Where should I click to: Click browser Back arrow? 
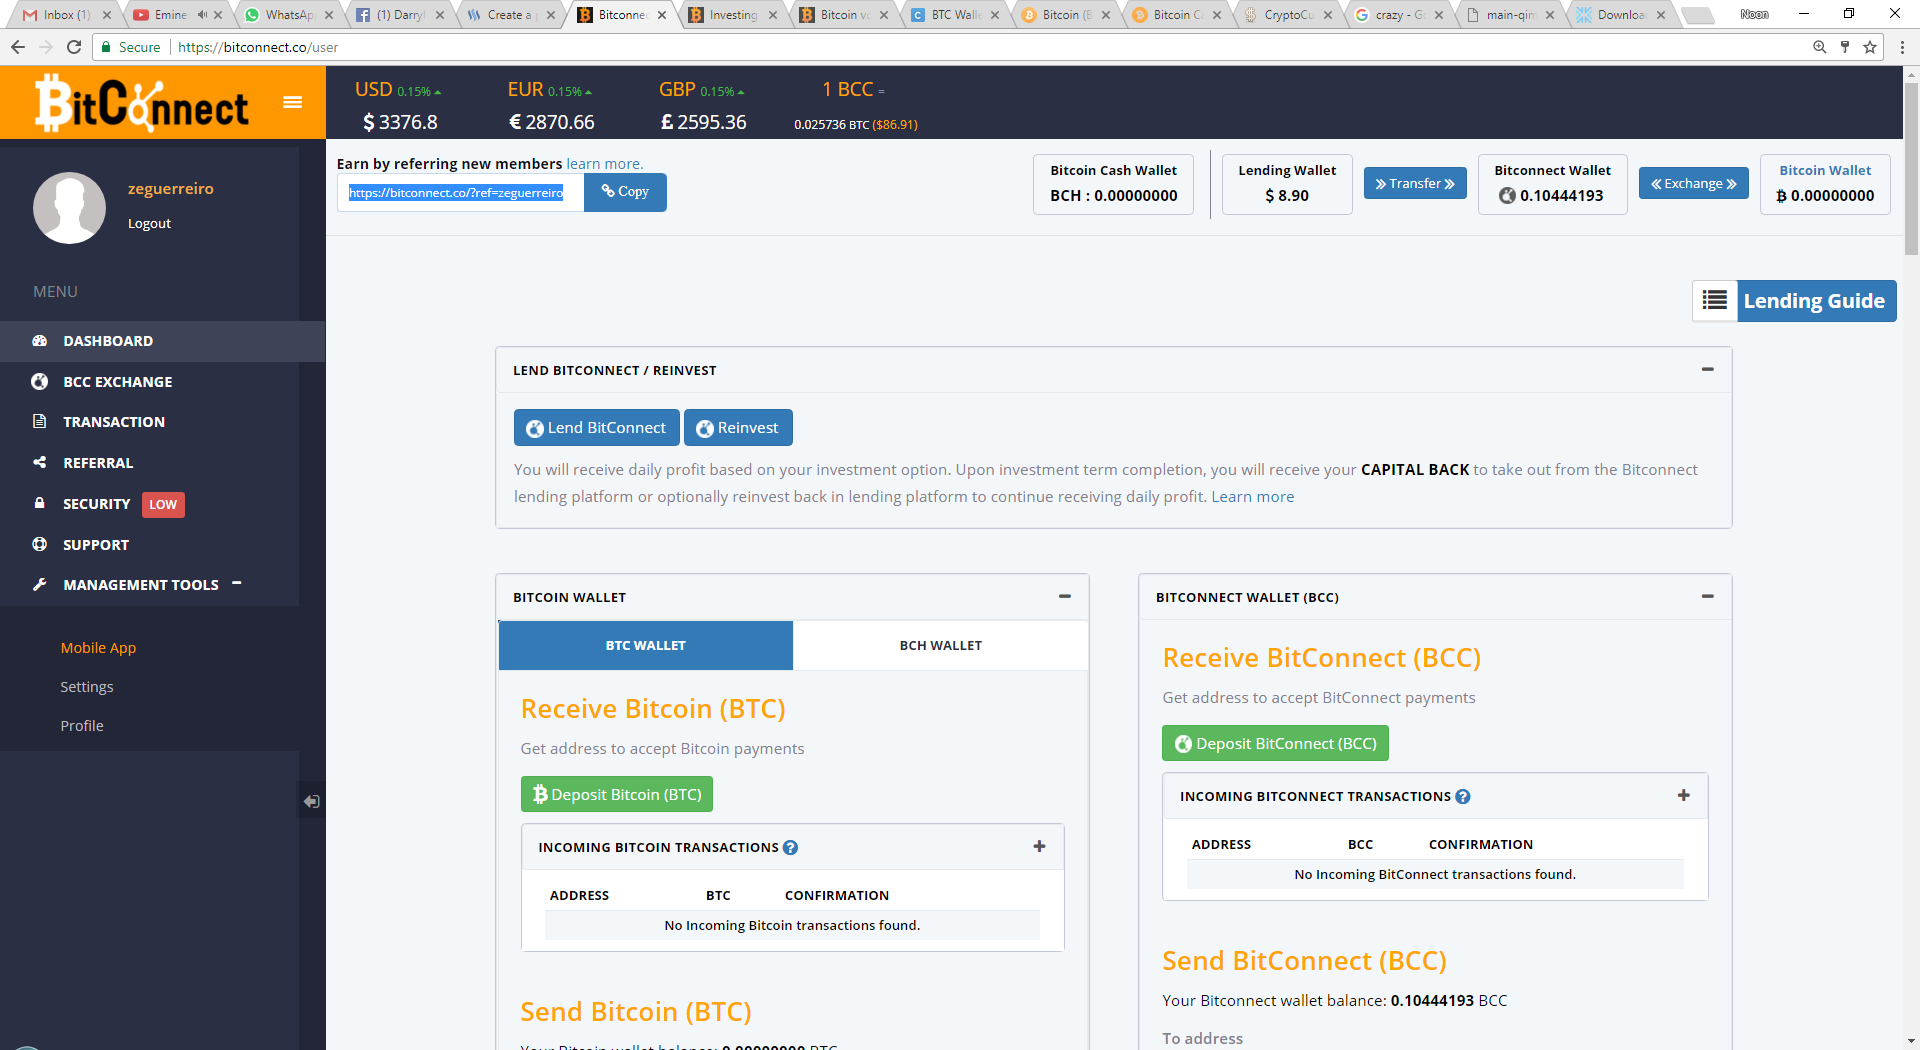coord(18,47)
